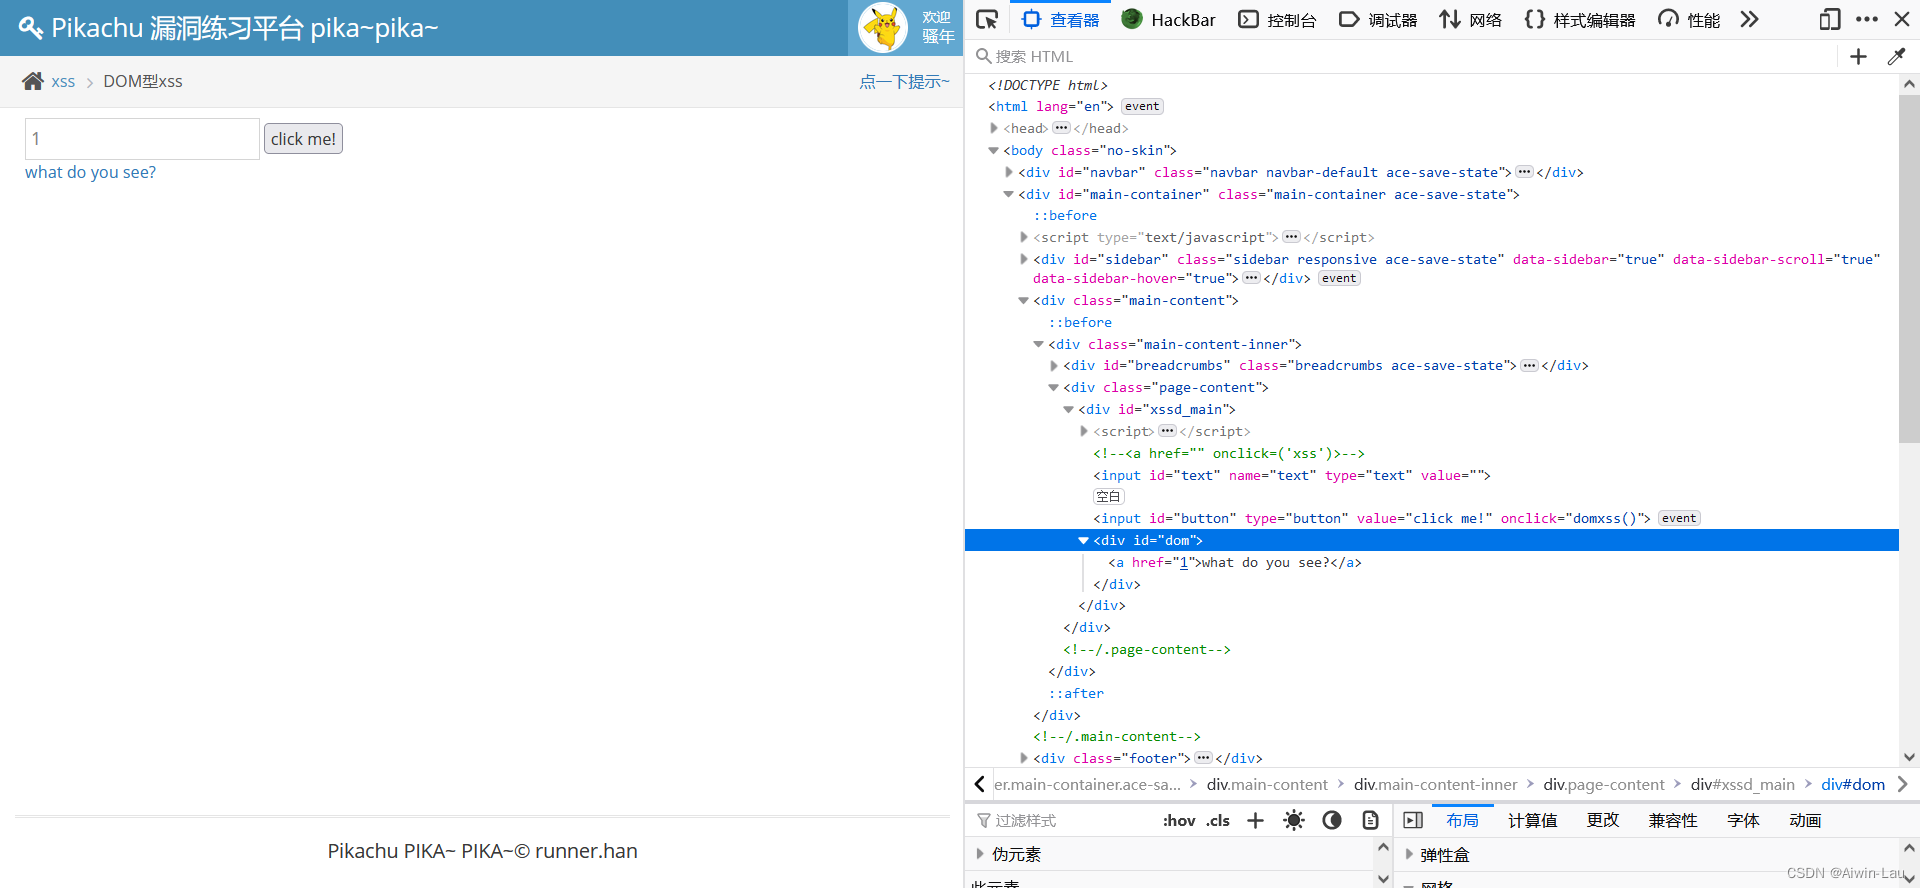Viewport: 1920px width, 888px height.
Task: Toggle dark color scheme simulation icon
Action: point(1331,820)
